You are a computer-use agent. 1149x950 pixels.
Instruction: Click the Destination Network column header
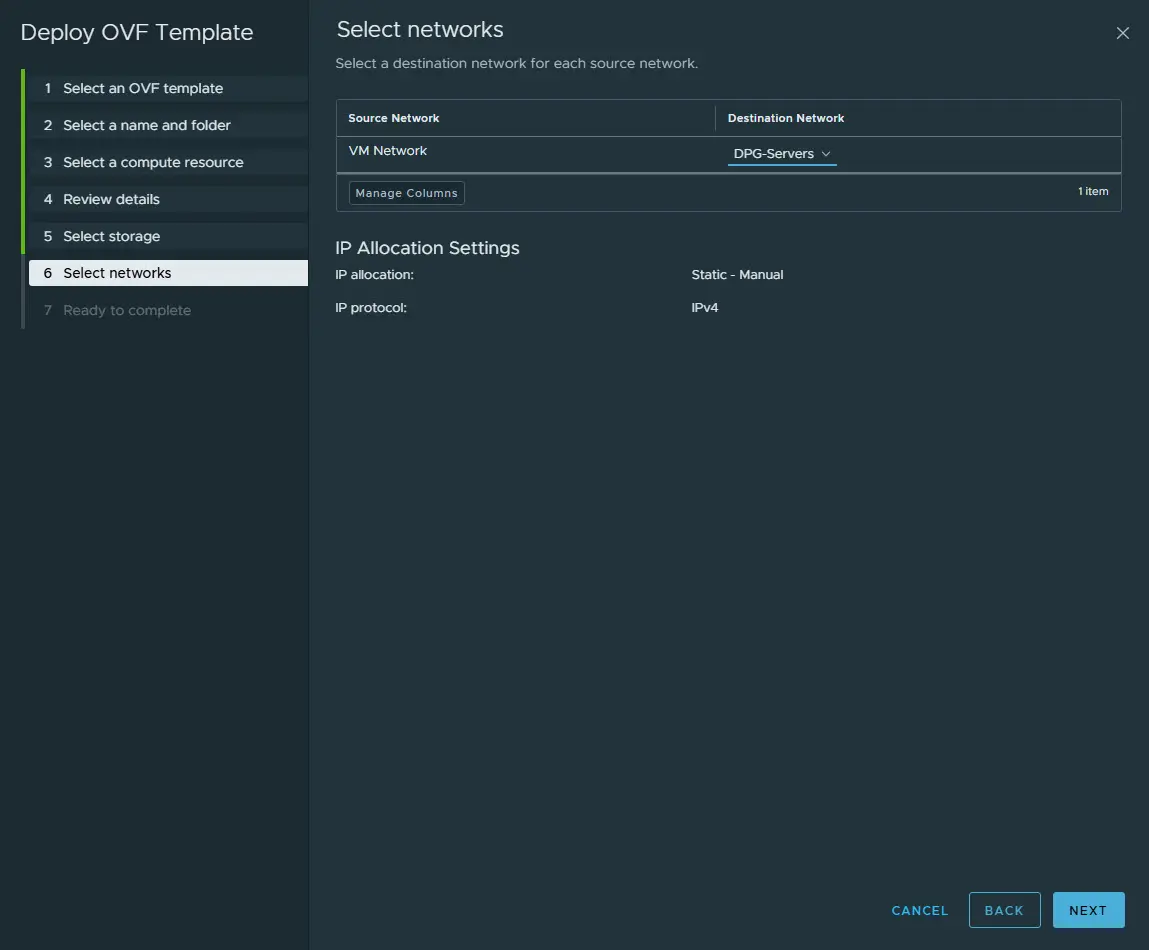pos(786,118)
